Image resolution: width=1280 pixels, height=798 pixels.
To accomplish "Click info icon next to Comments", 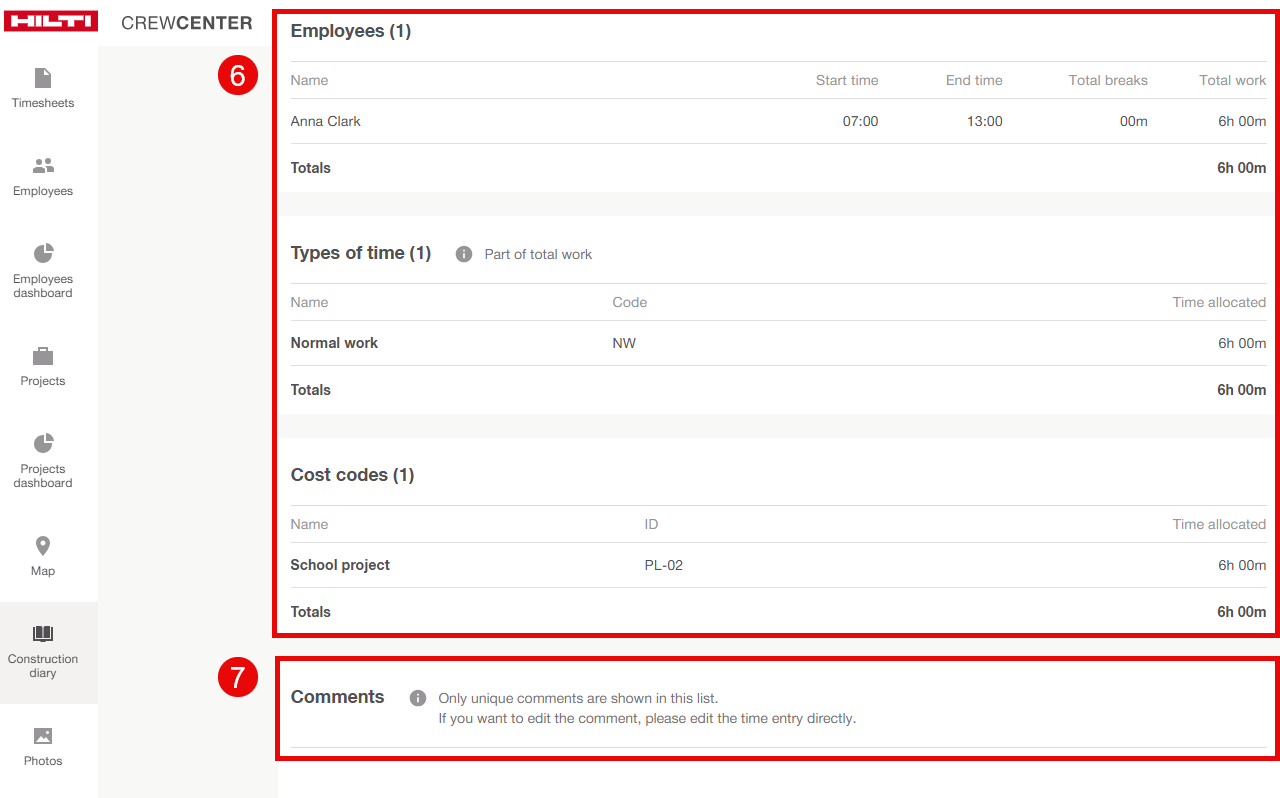I will (418, 698).
